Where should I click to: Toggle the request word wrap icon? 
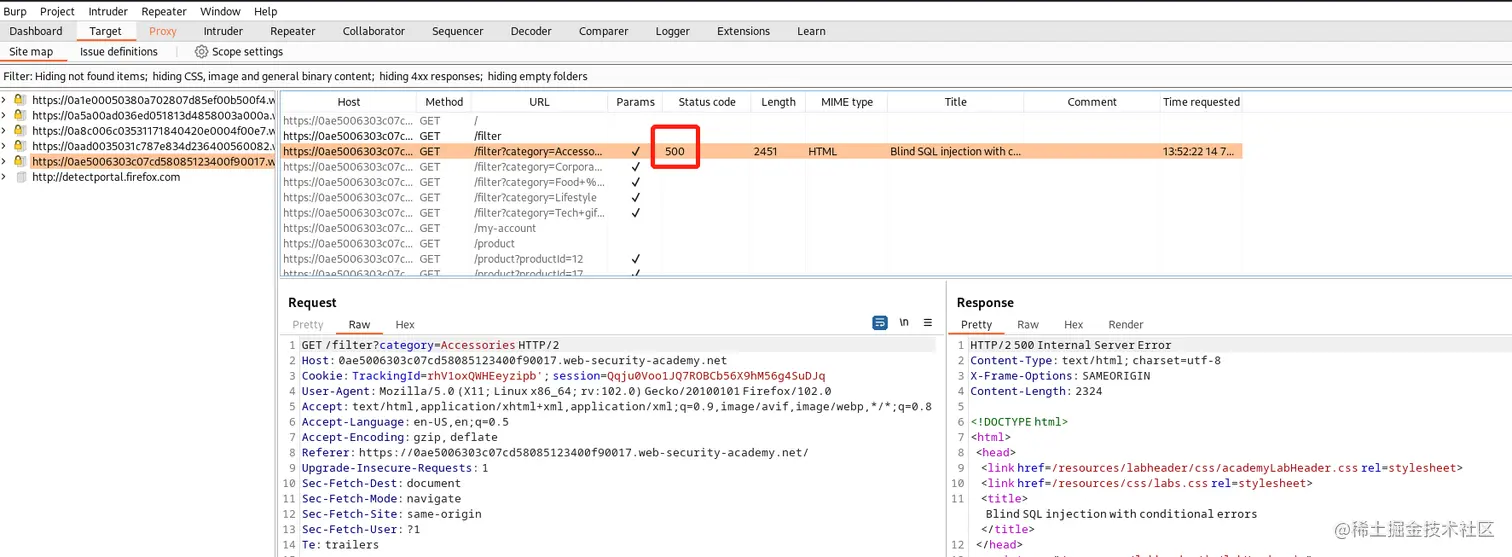click(880, 323)
